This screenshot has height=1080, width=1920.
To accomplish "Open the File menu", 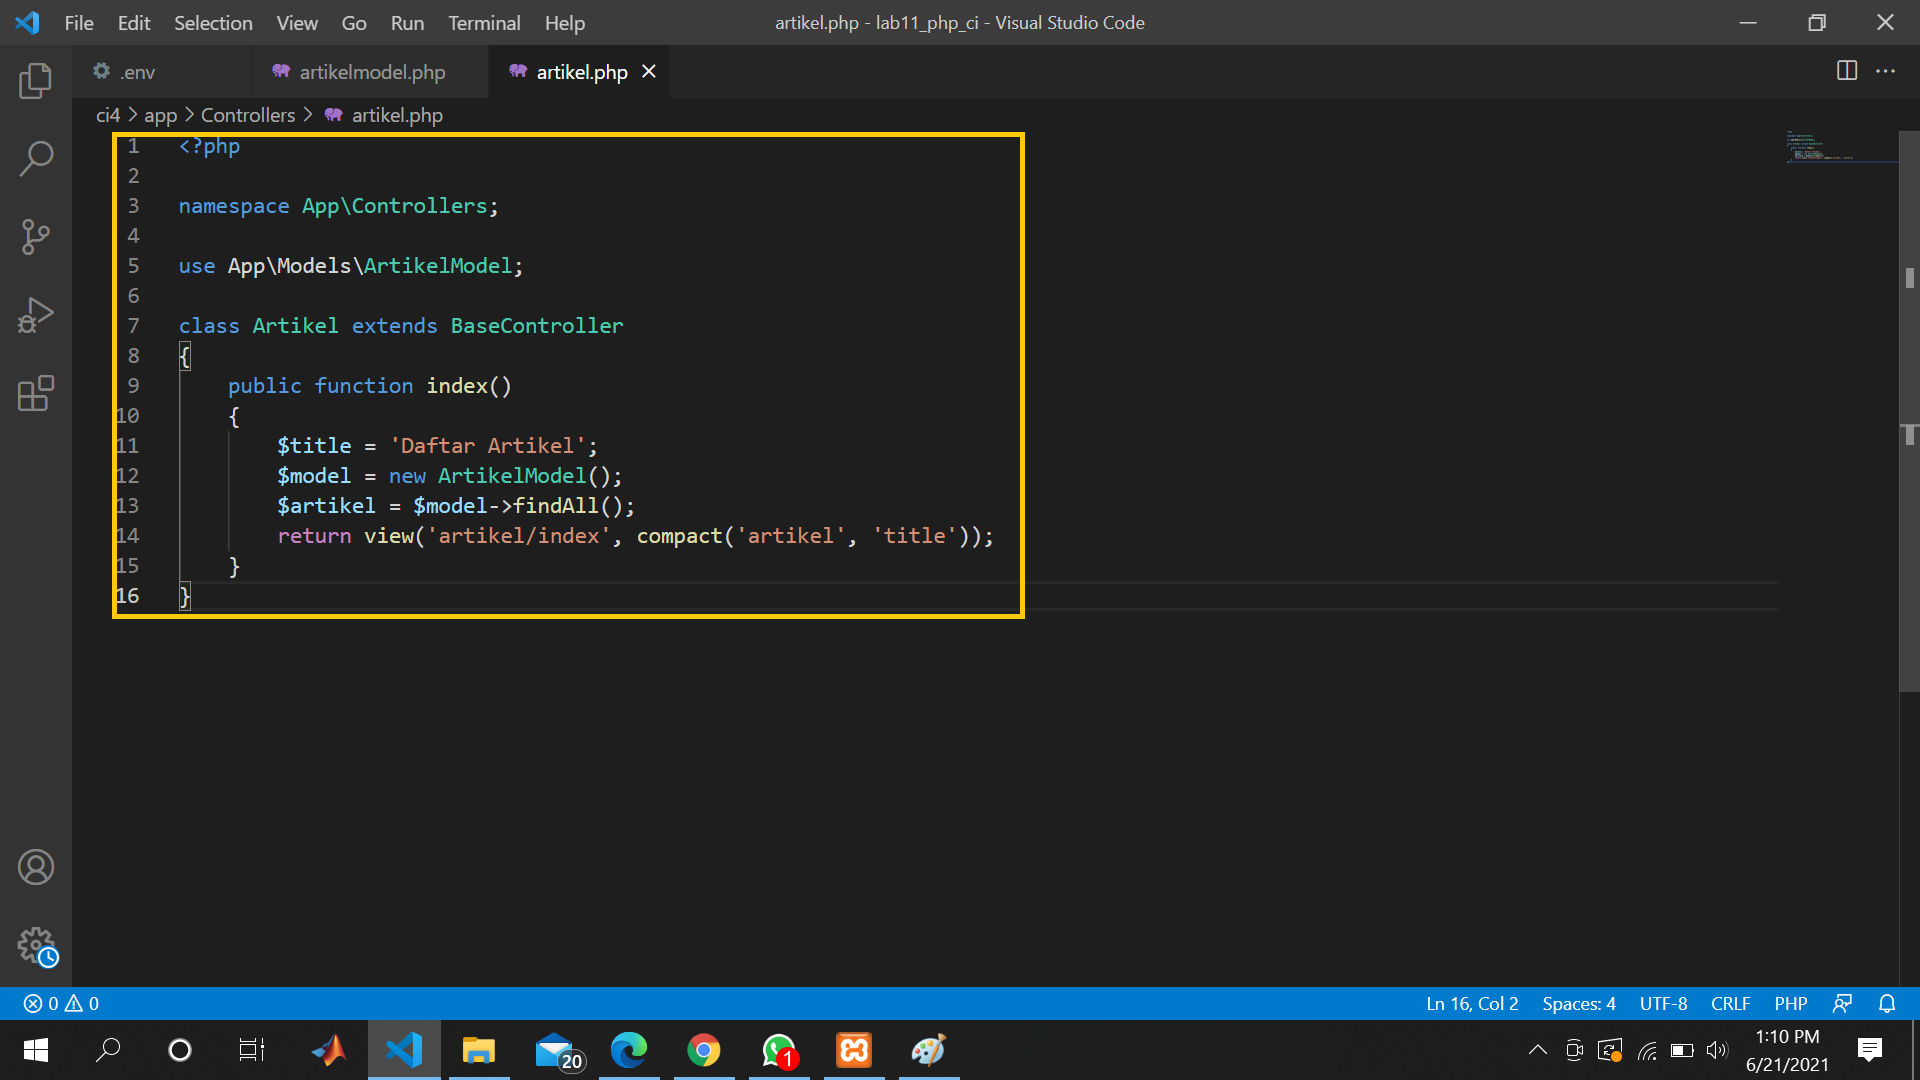I will [x=79, y=22].
